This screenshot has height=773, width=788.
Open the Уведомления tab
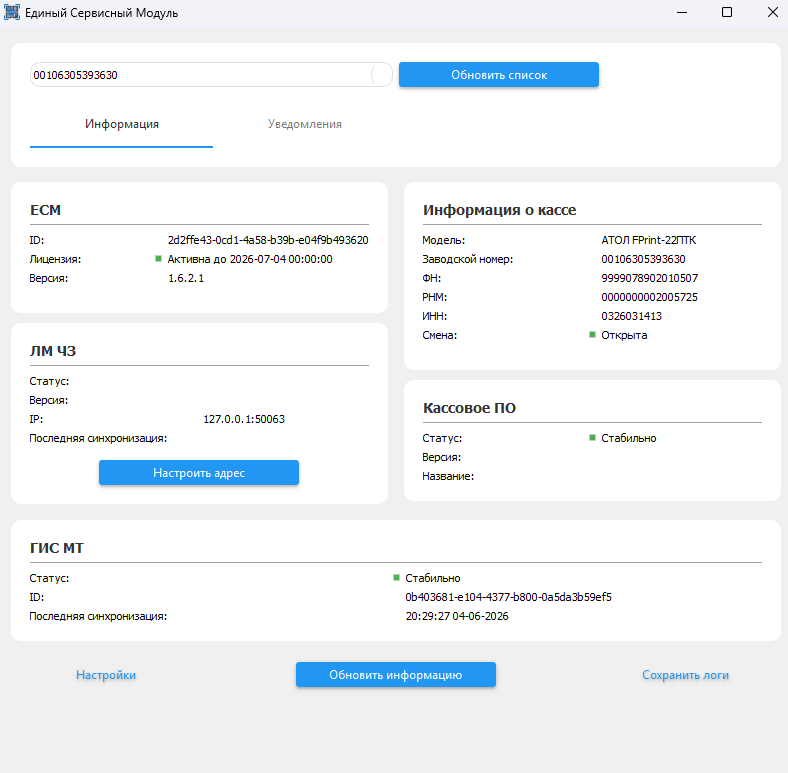coord(305,124)
